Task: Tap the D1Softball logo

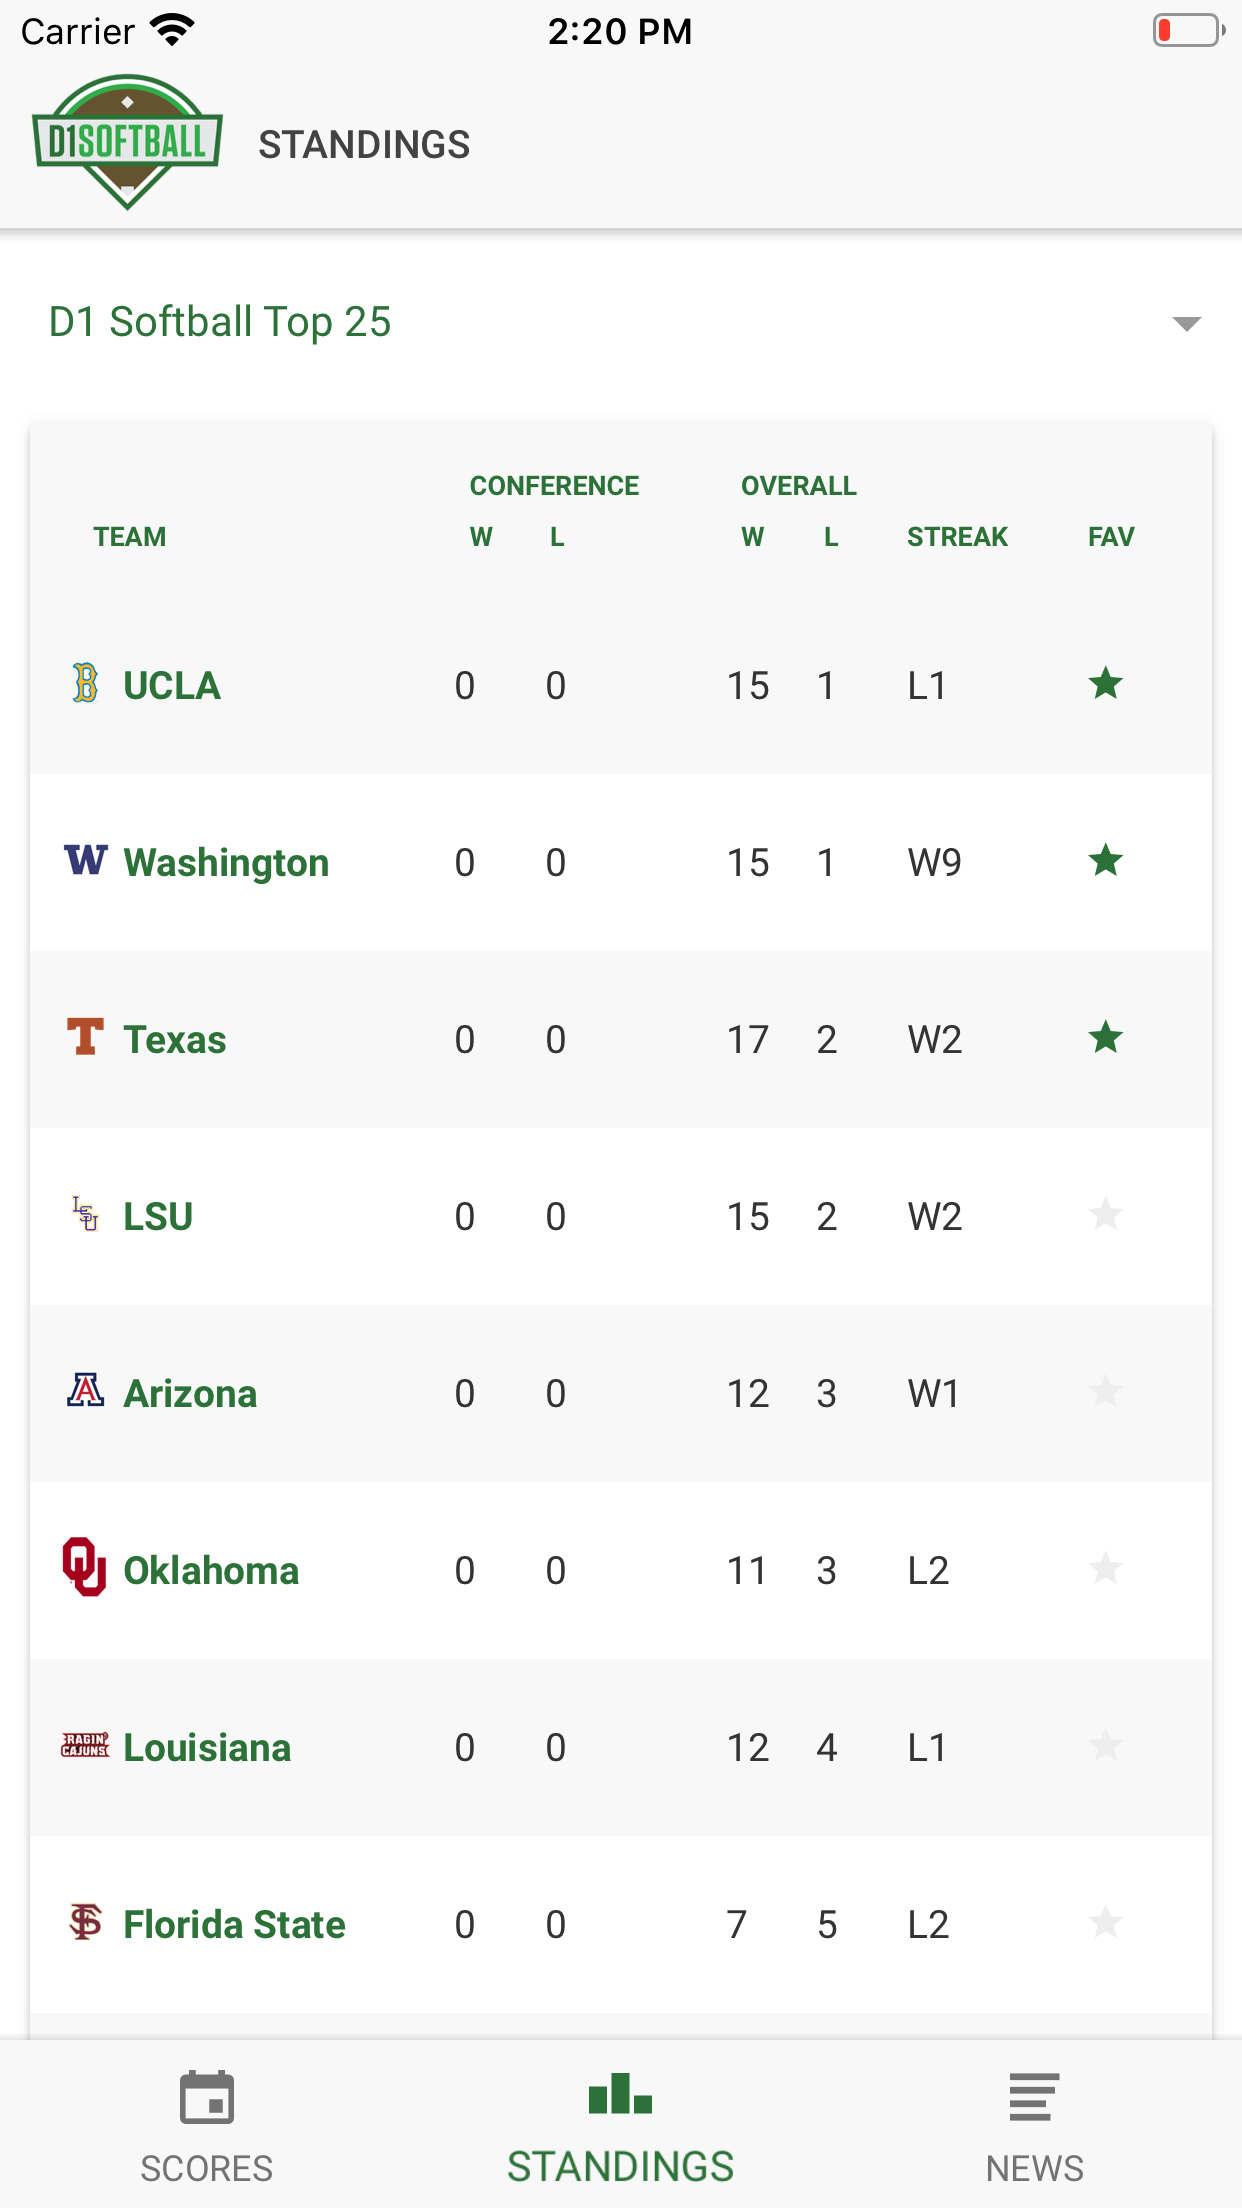Action: pos(127,141)
